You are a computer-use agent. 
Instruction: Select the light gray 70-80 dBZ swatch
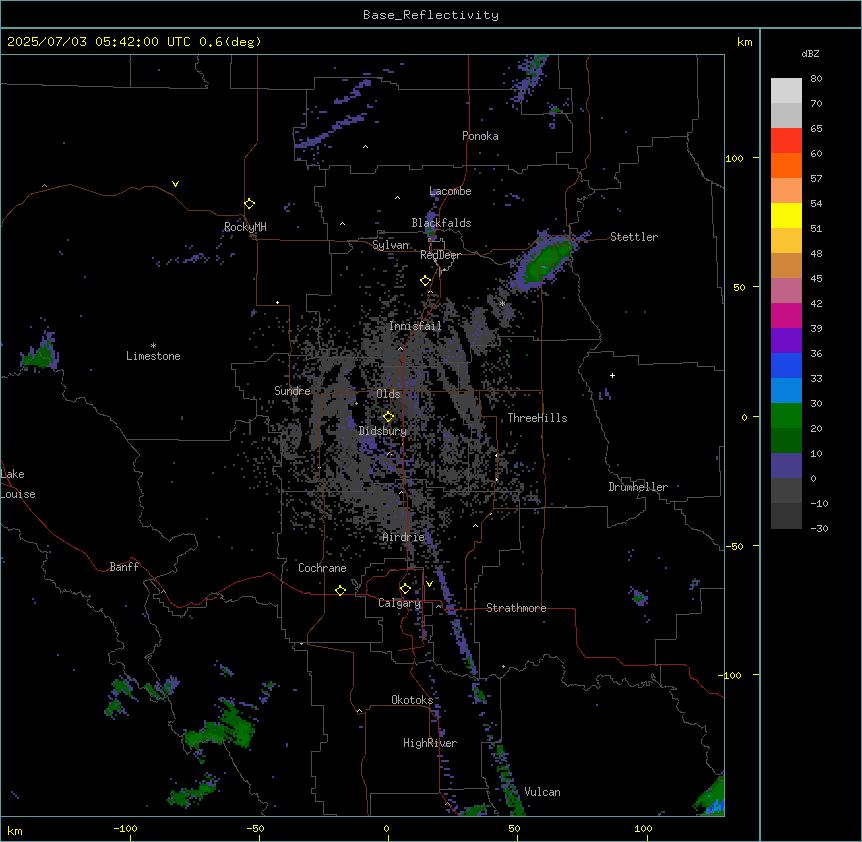786,91
